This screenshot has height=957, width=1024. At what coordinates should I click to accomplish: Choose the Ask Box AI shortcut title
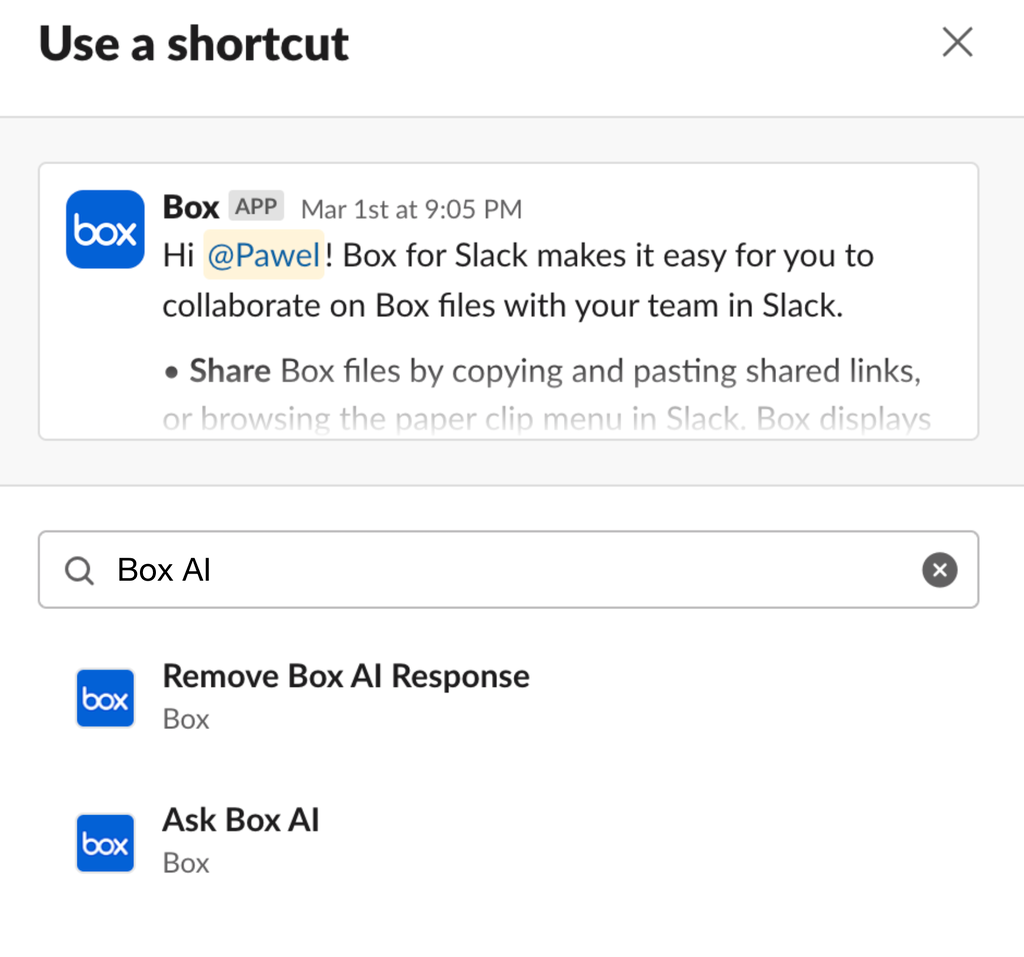click(x=240, y=820)
